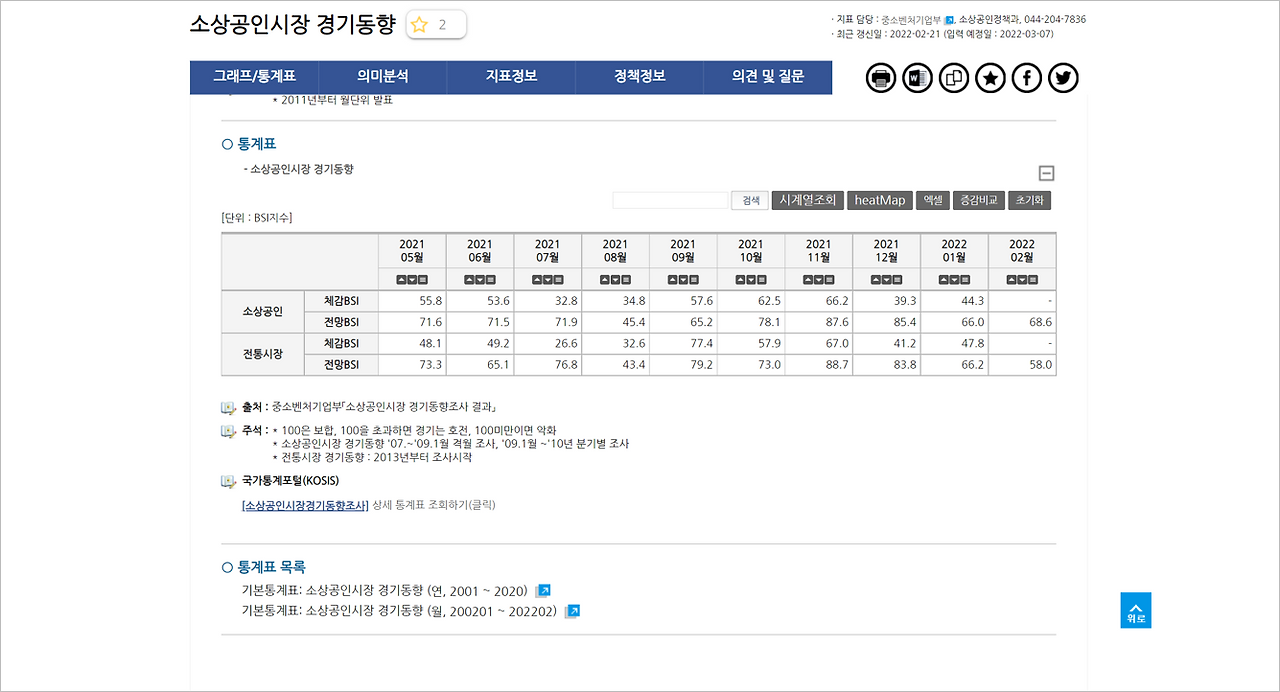Click the icon beside 국가통계포털(KOSIS)

(x=228, y=481)
